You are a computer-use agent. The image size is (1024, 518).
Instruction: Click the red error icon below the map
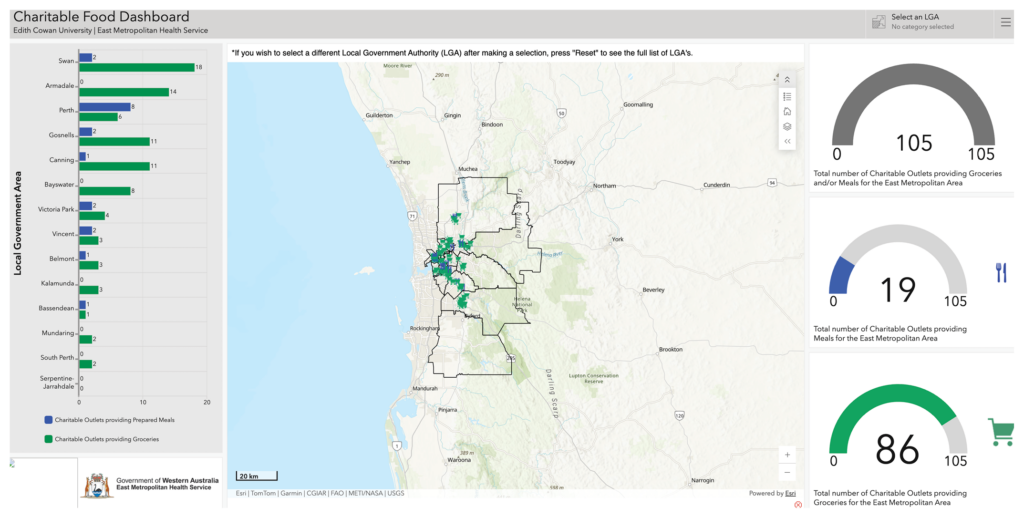click(797, 505)
